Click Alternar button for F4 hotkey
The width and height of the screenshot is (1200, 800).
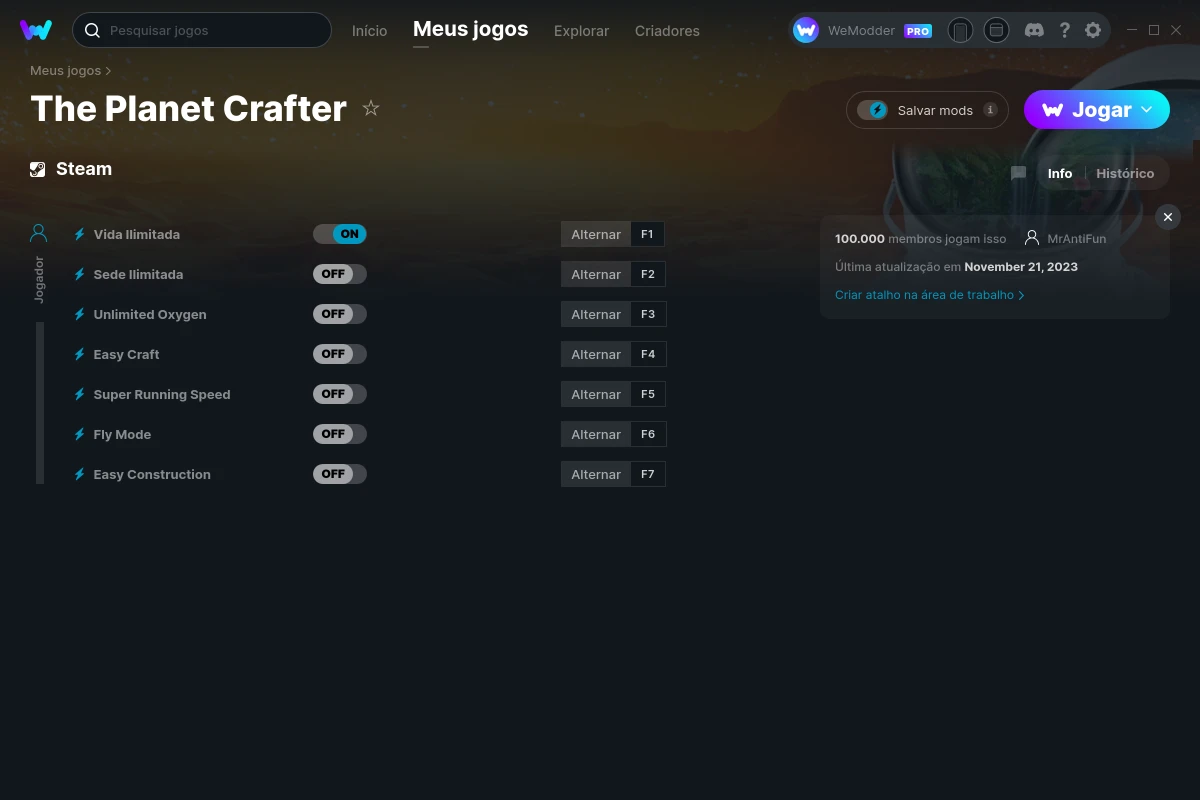(x=596, y=354)
